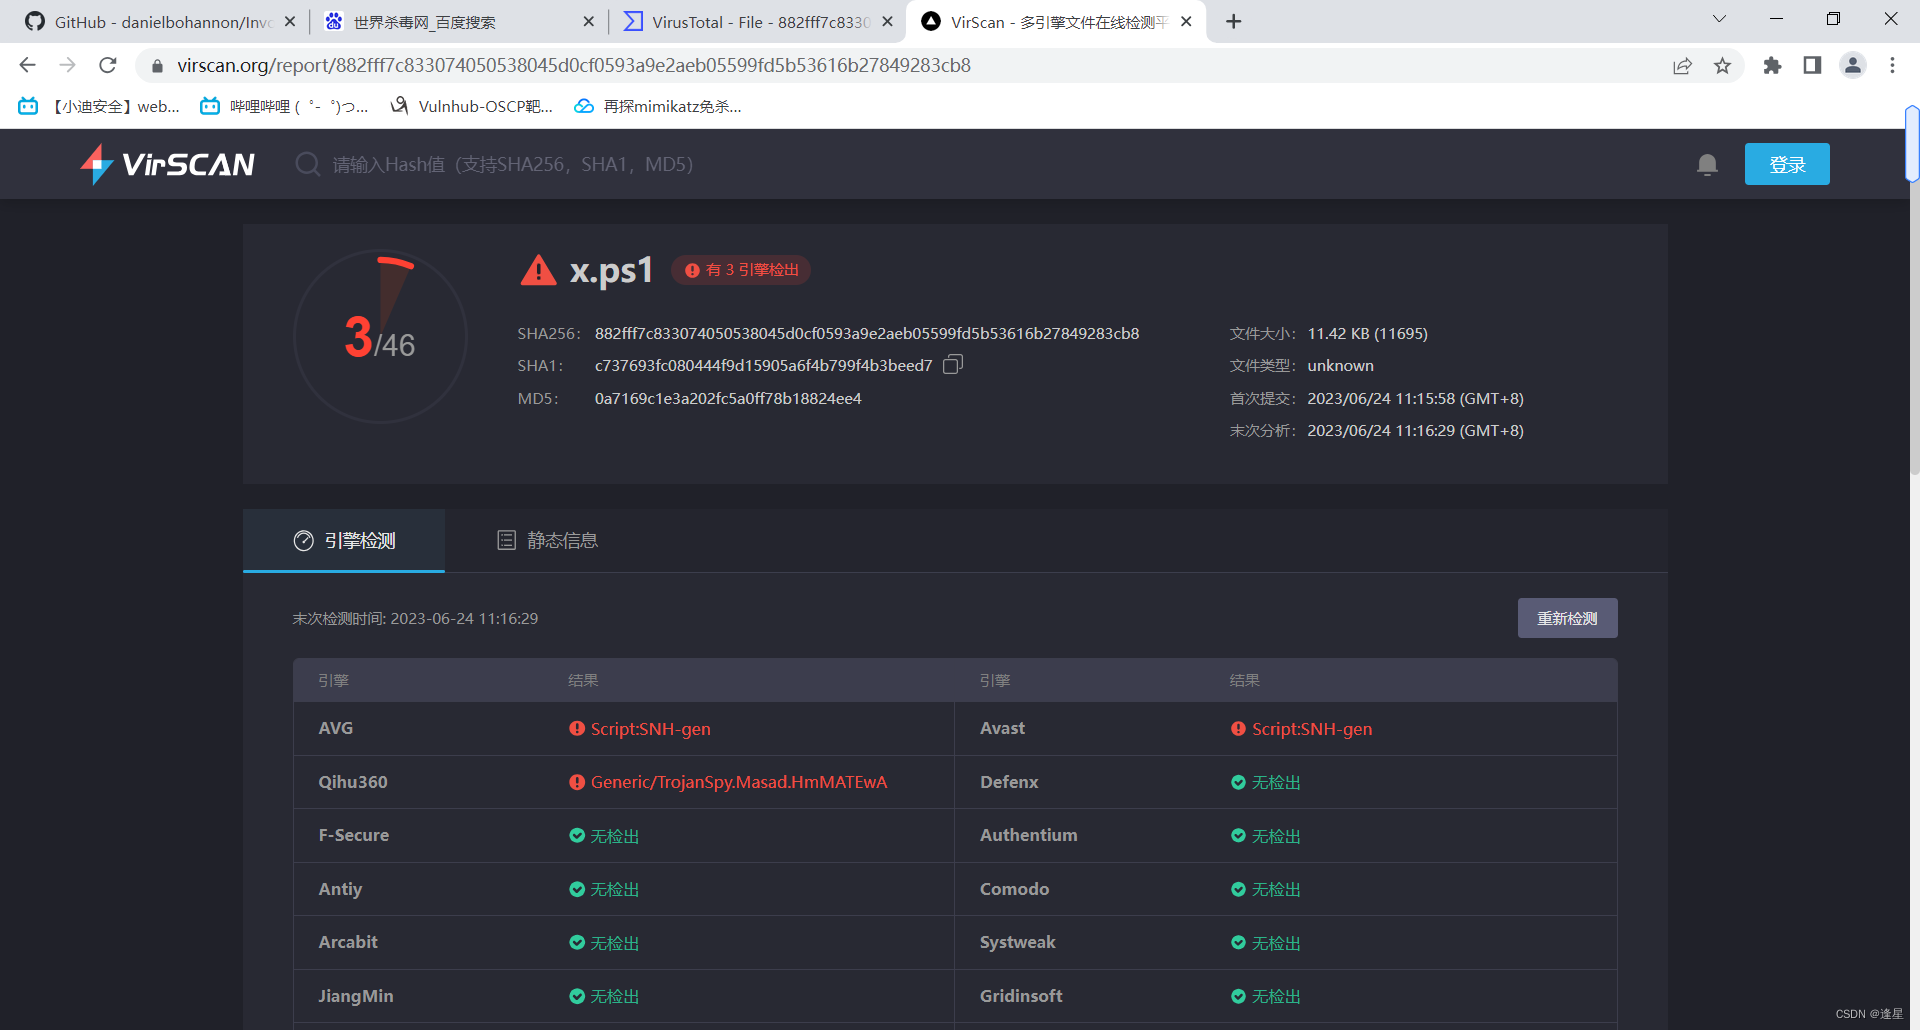Click the 3/46 detection gauge
The height and width of the screenshot is (1030, 1920).
[380, 336]
